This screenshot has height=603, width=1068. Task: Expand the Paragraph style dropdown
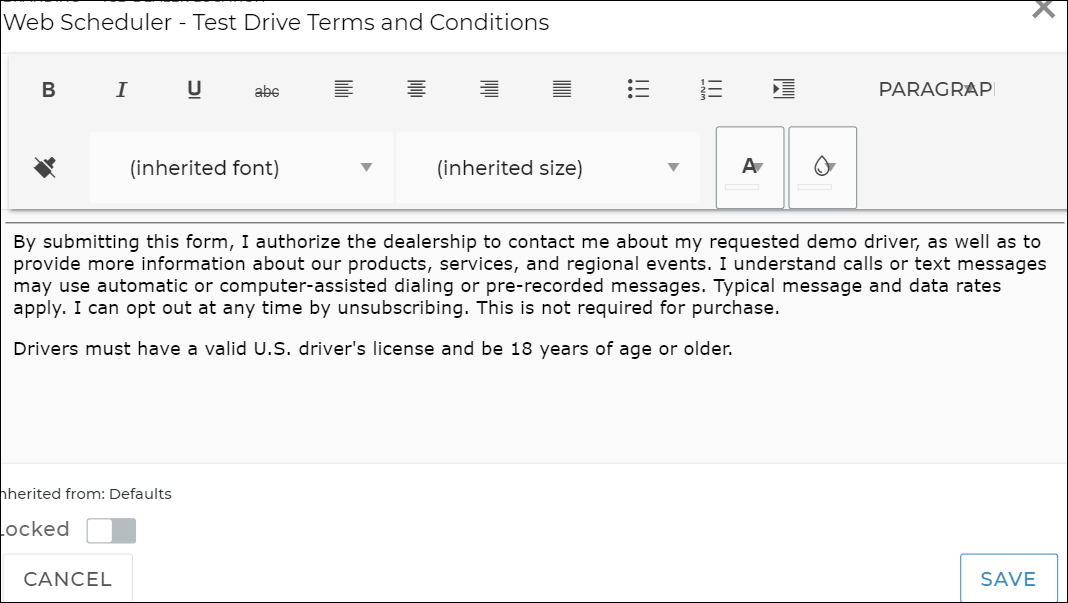[x=935, y=90]
